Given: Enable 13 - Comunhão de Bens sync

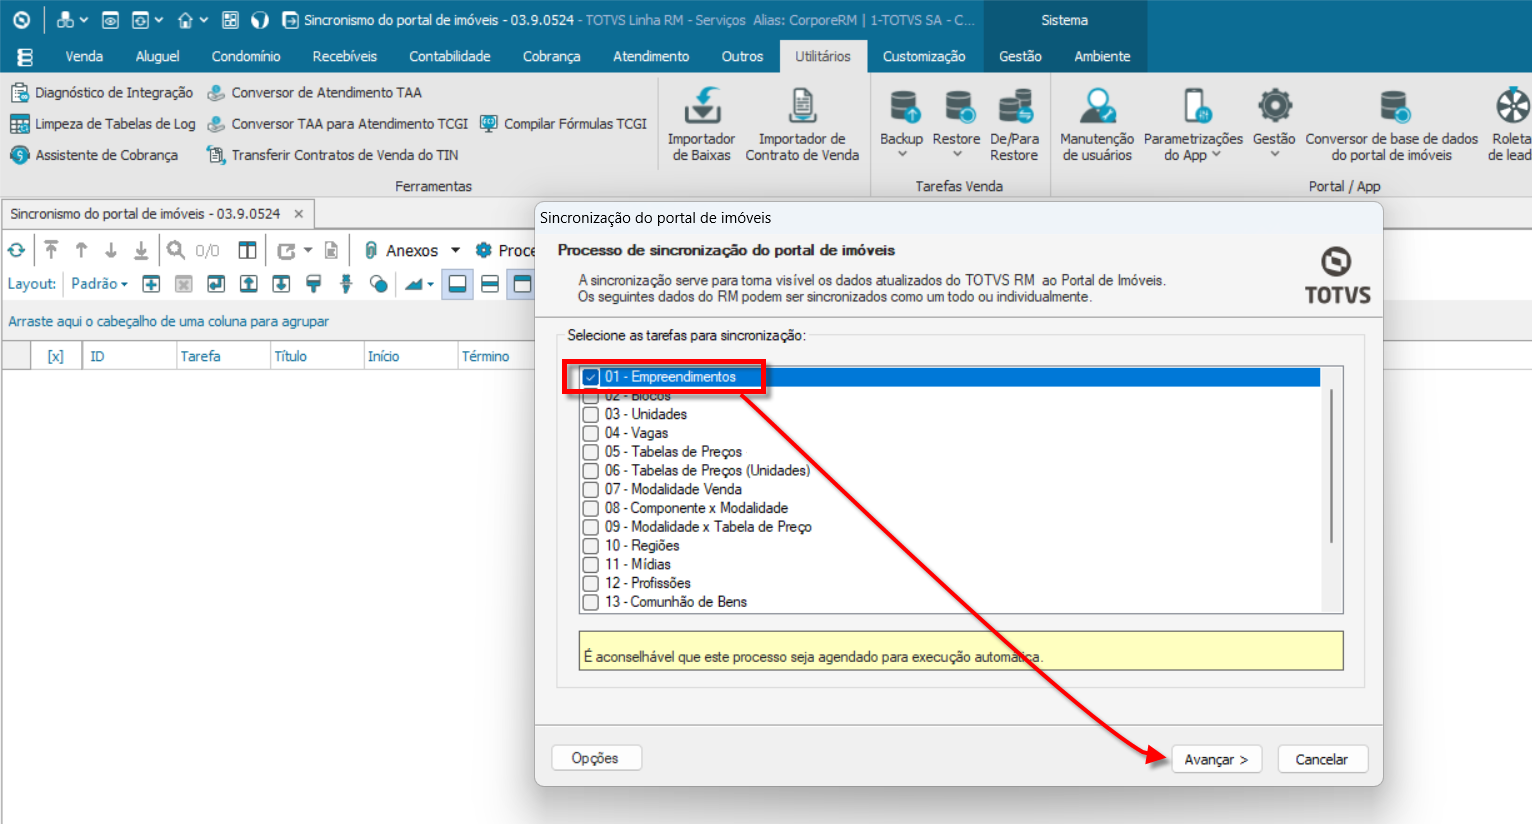Looking at the screenshot, I should (x=591, y=602).
